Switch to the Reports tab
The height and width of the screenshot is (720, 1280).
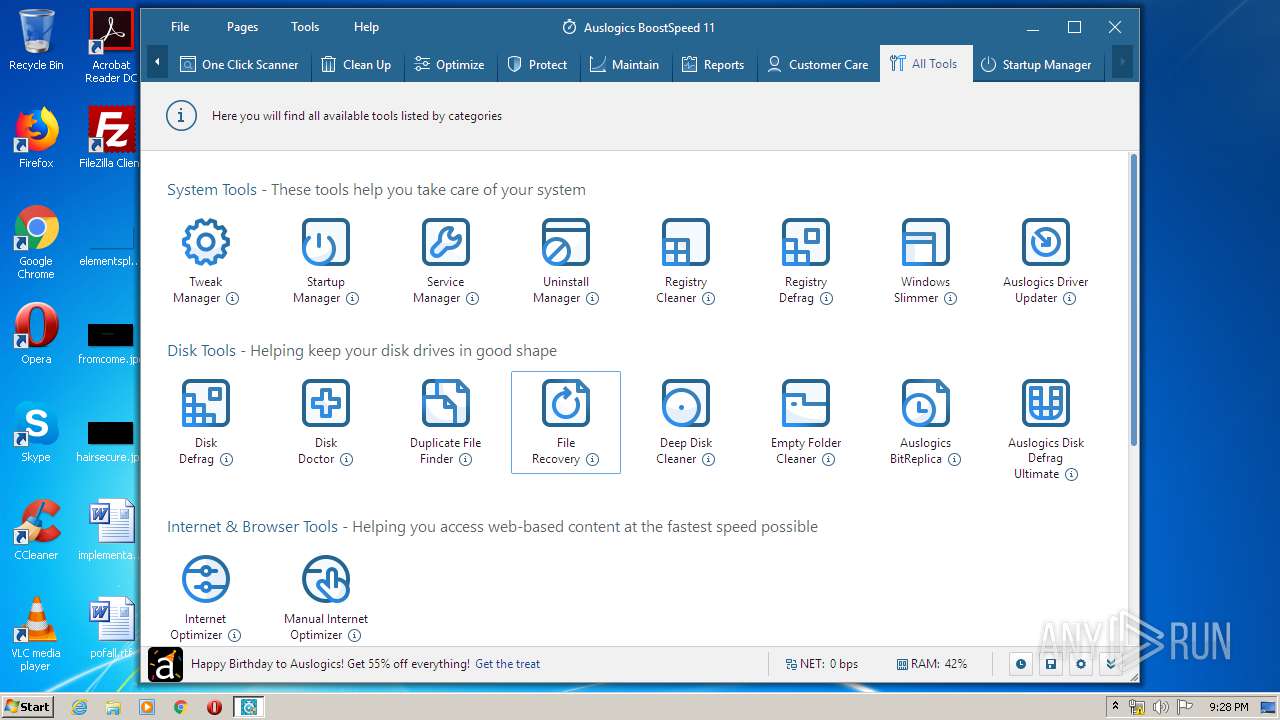(x=713, y=64)
